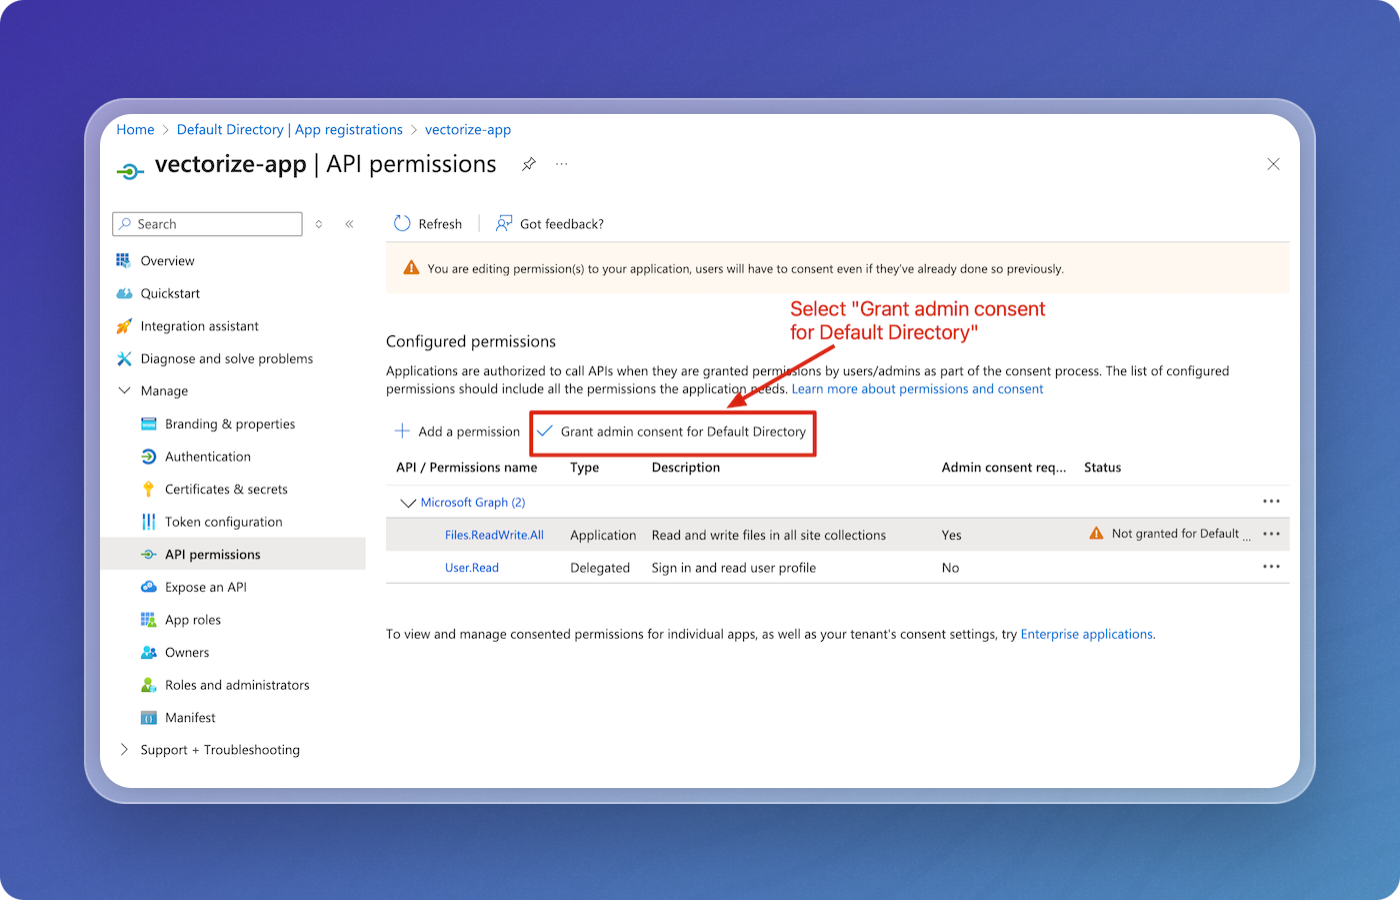Open the ellipsis menu beside the page title
This screenshot has width=1400, height=900.
click(562, 164)
